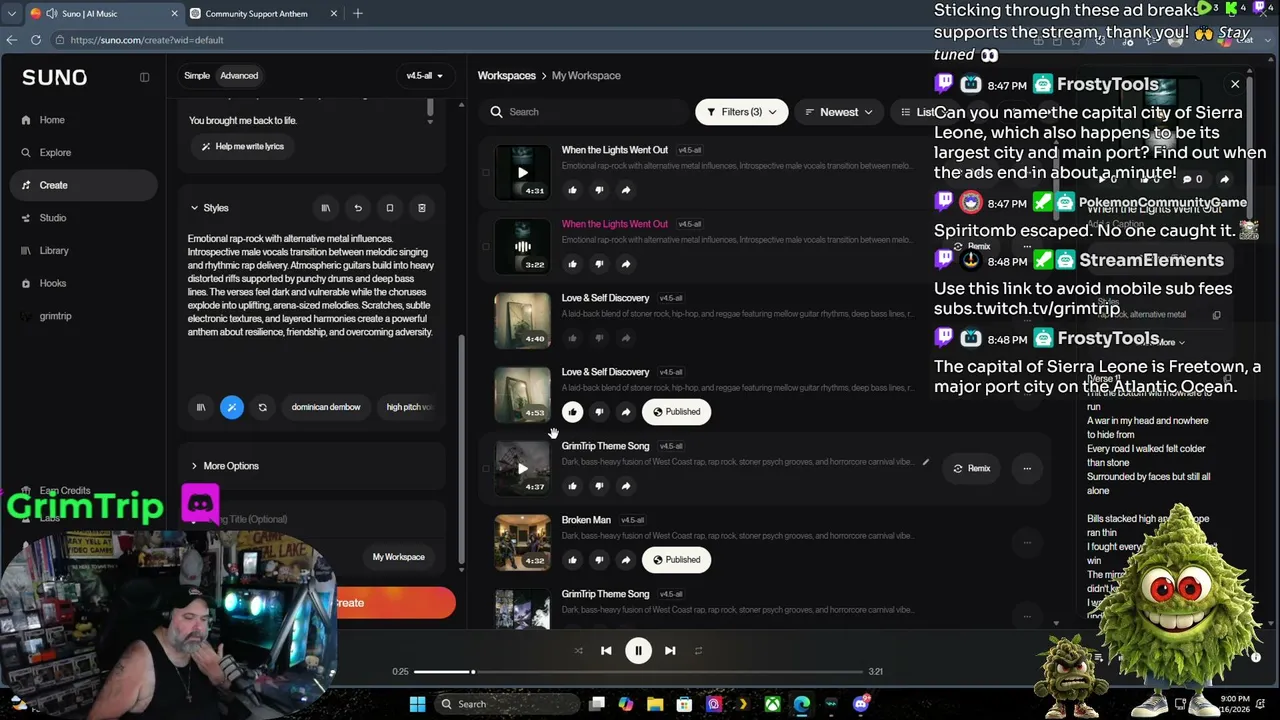This screenshot has height=720, width=1280.
Task: Pause the currently playing song
Action: click(x=638, y=651)
